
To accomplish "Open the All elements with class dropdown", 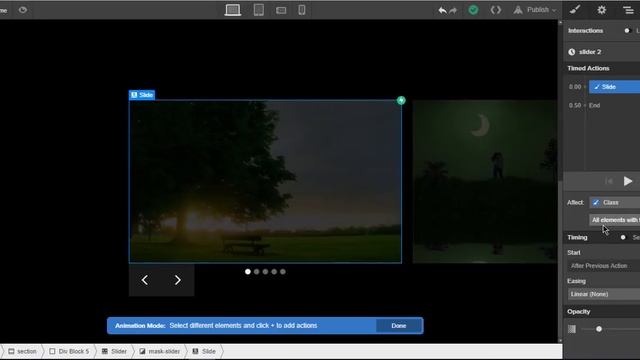I will pos(614,220).
